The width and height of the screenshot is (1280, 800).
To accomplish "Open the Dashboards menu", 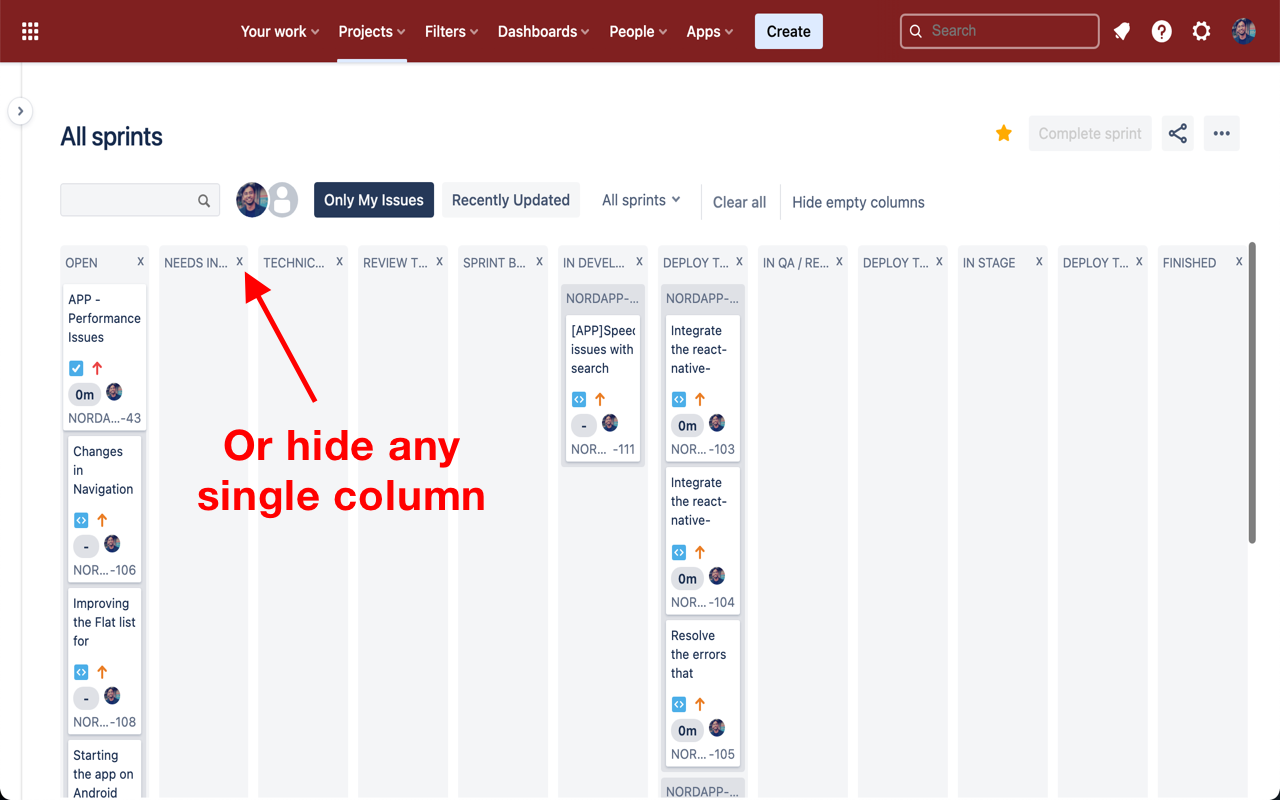I will click(543, 31).
